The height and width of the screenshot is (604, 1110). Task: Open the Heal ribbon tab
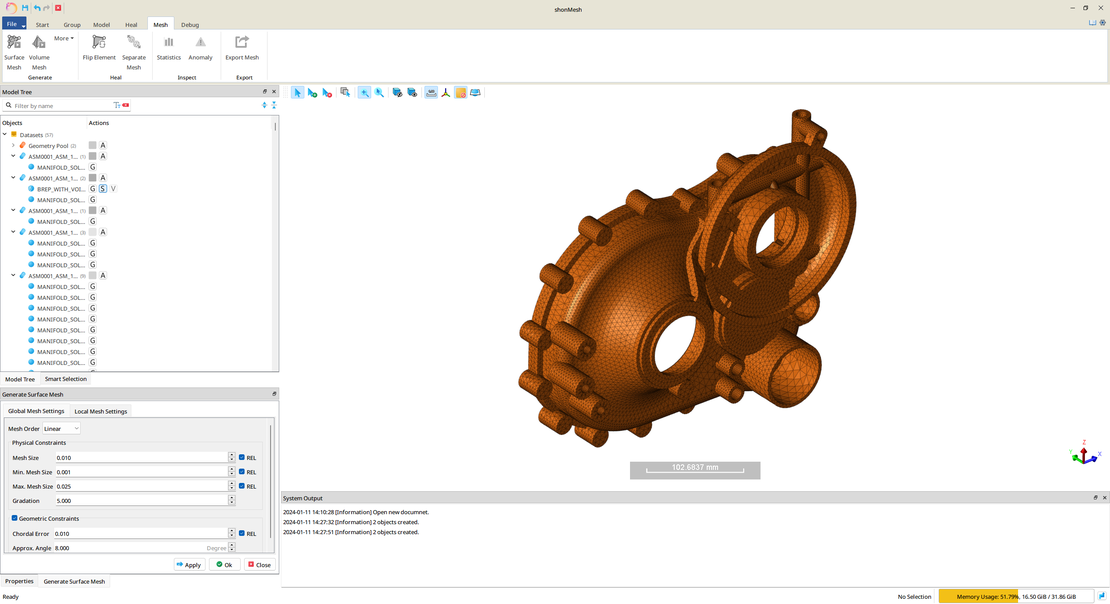pyautogui.click(x=132, y=24)
